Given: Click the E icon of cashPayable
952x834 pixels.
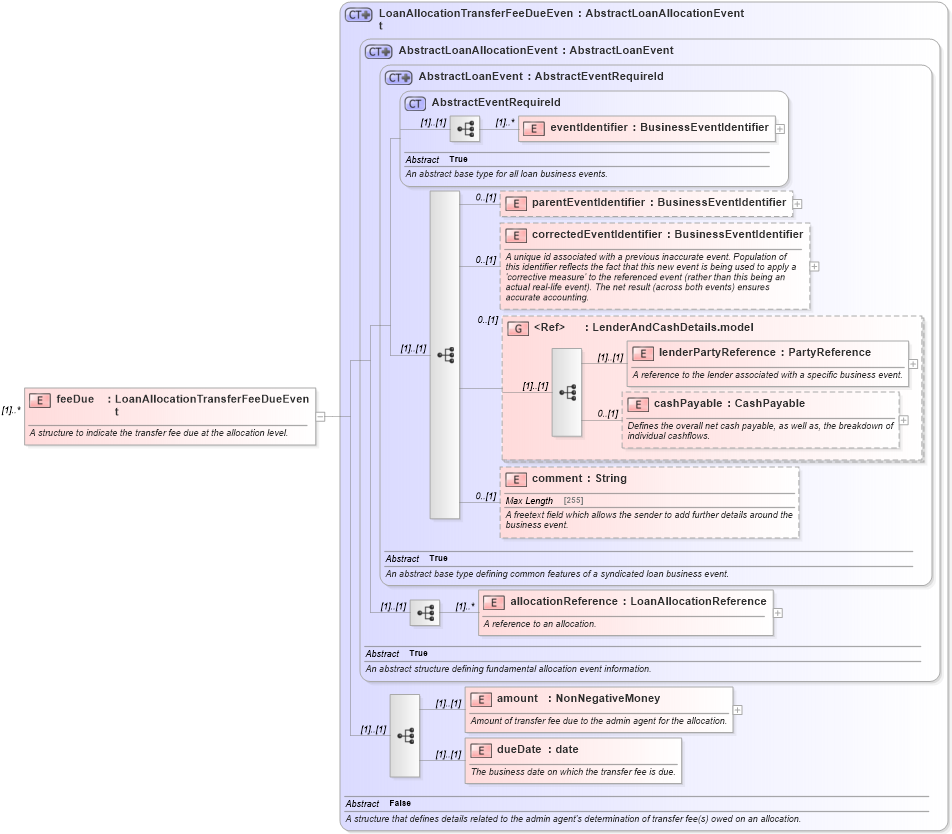Looking at the screenshot, I should [640, 403].
